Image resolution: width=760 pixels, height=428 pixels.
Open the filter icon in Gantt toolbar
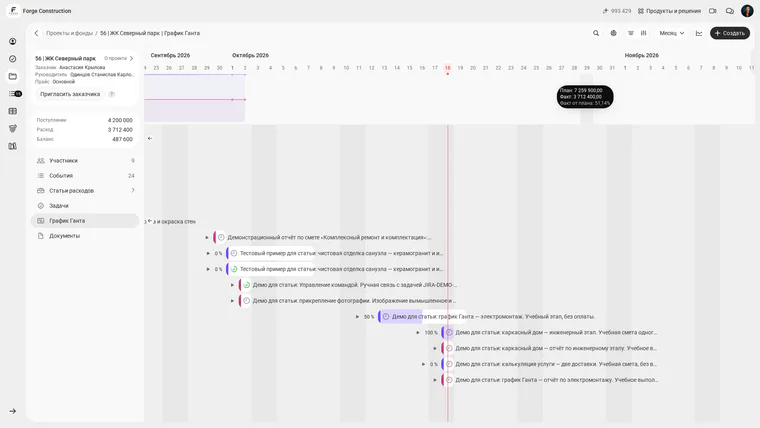click(631, 33)
